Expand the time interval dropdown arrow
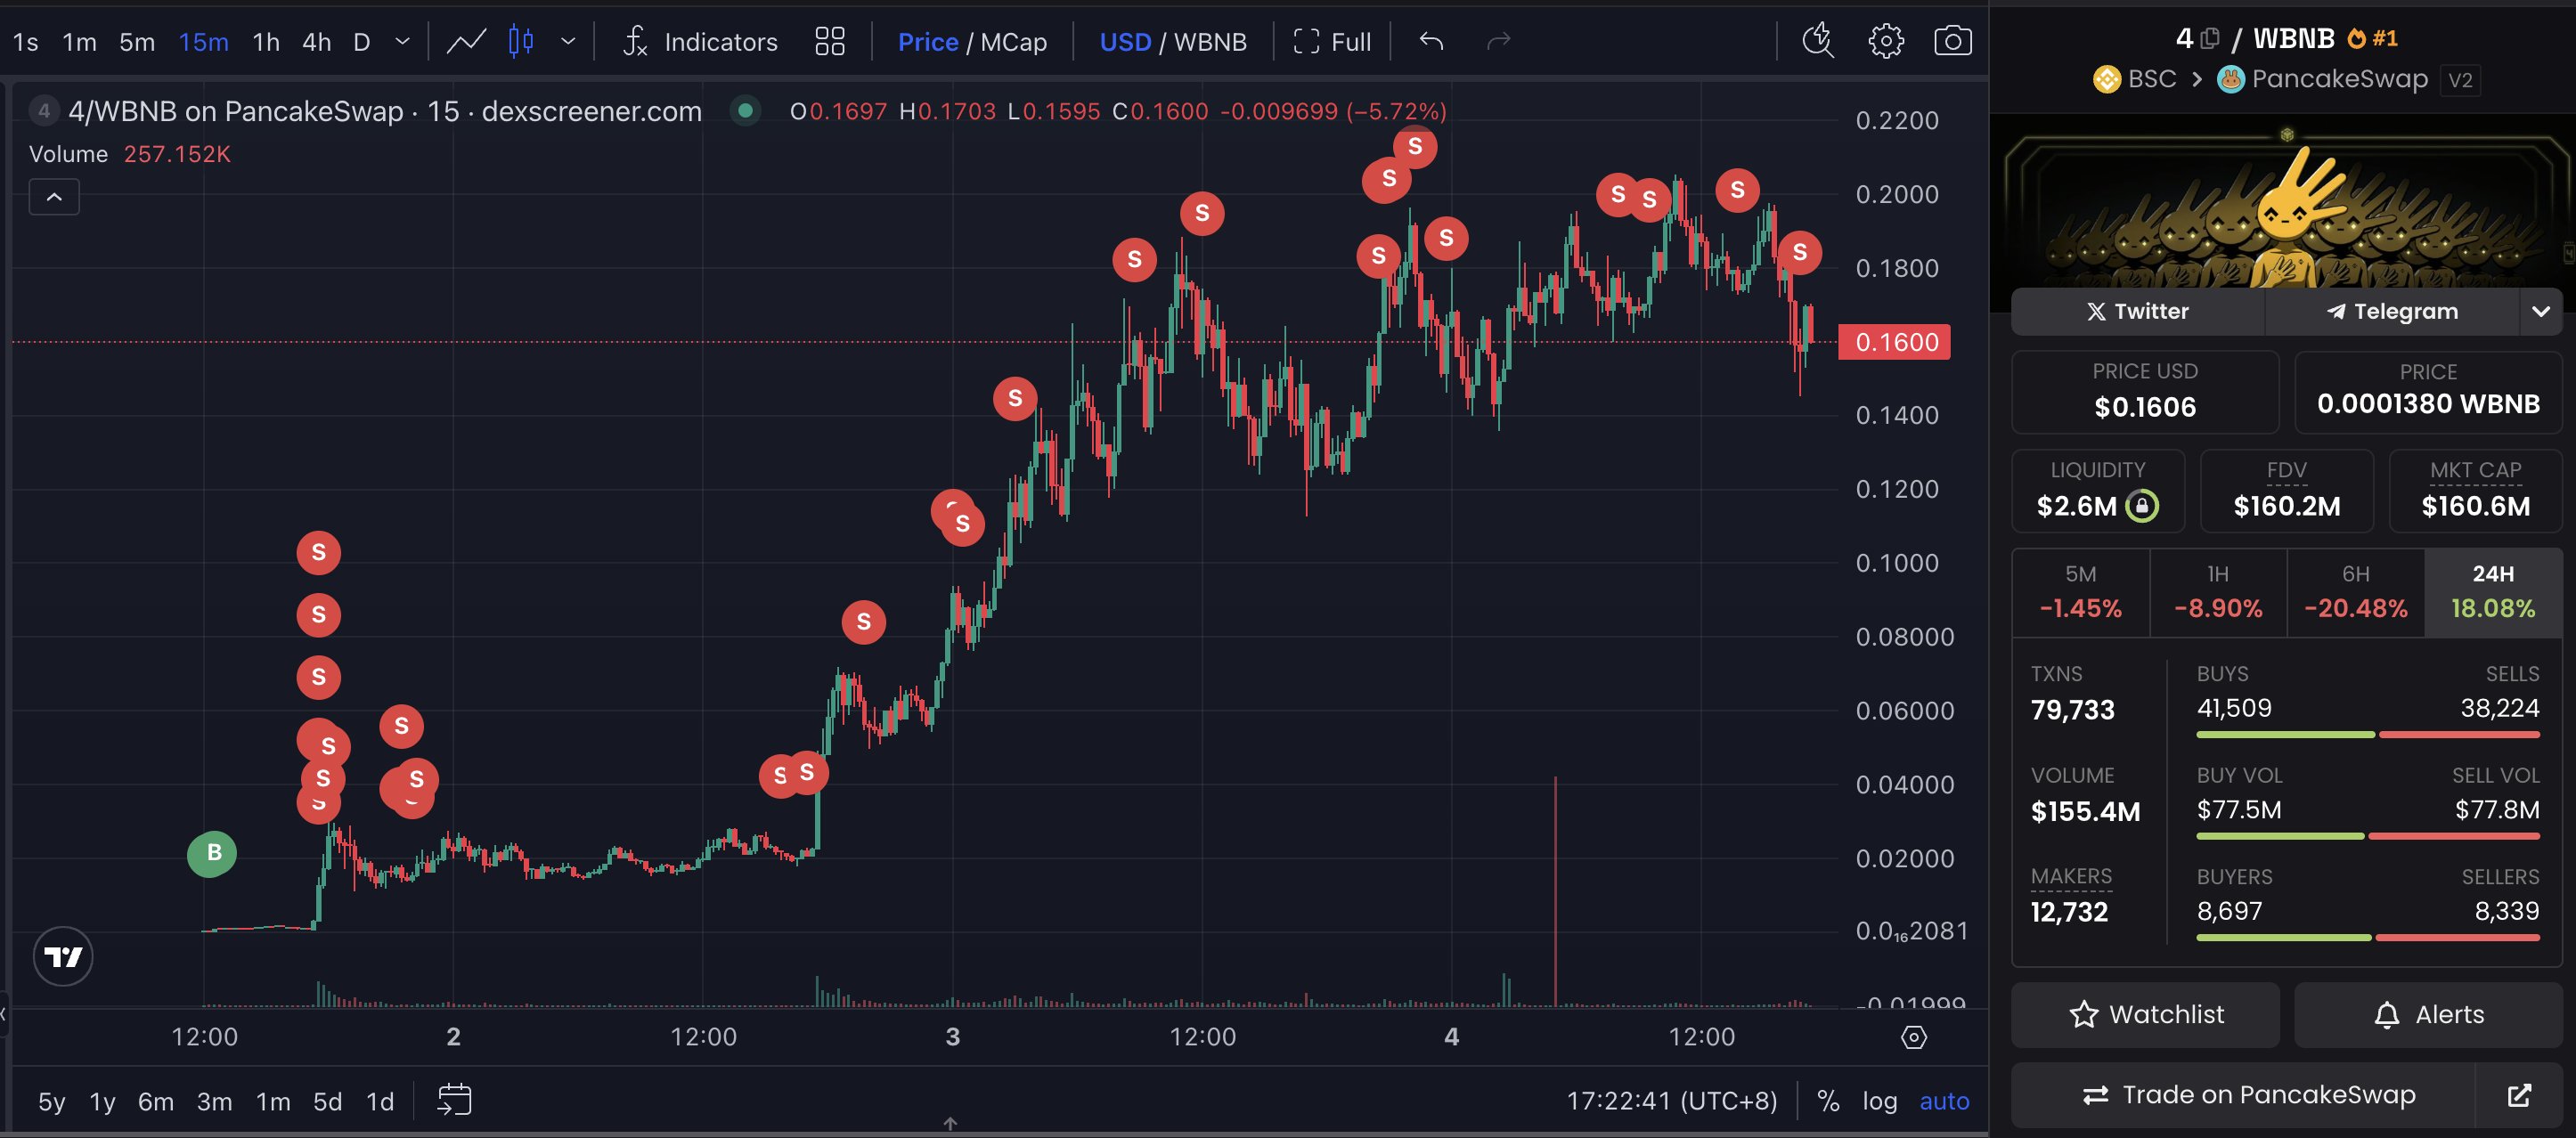The height and width of the screenshot is (1138, 2576). (402, 42)
